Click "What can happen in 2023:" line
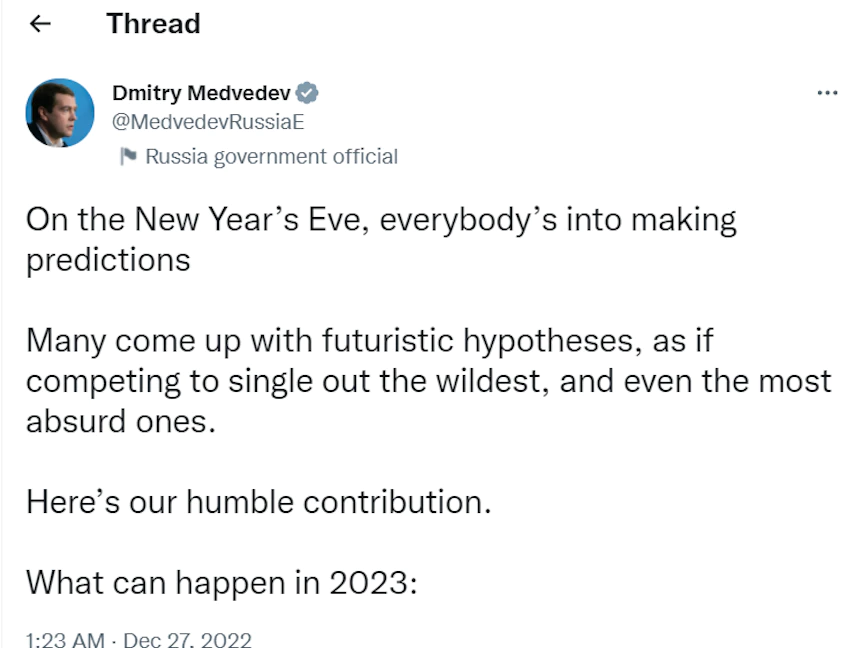 click(220, 581)
